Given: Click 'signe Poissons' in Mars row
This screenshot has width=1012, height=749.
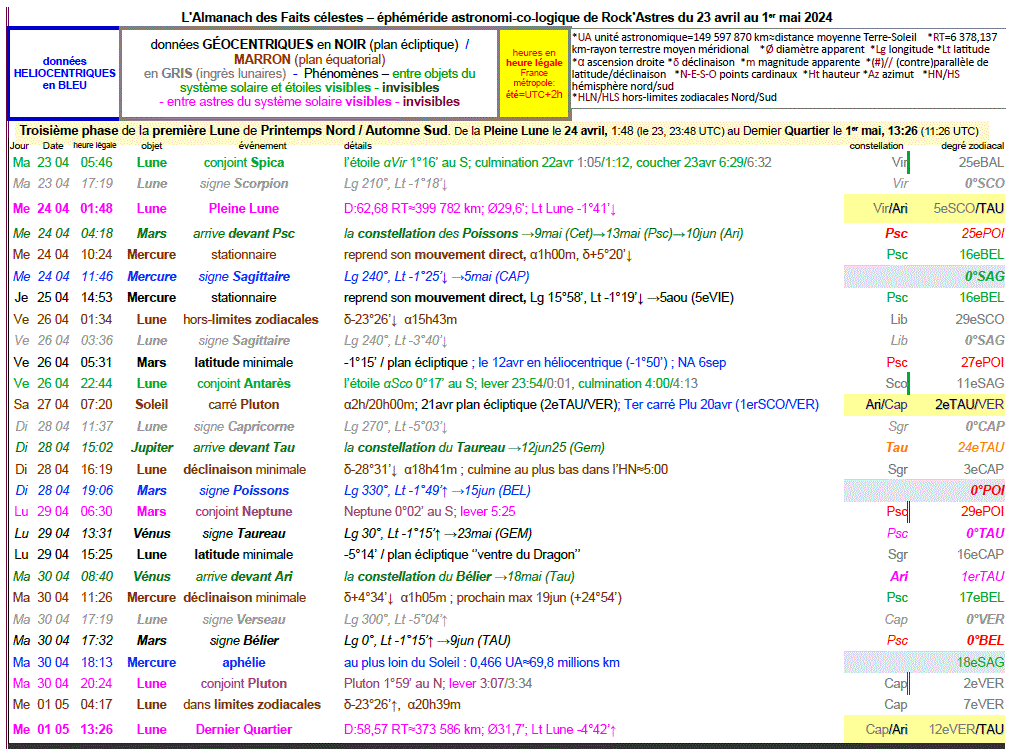Looking at the screenshot, I should tap(244, 490).
